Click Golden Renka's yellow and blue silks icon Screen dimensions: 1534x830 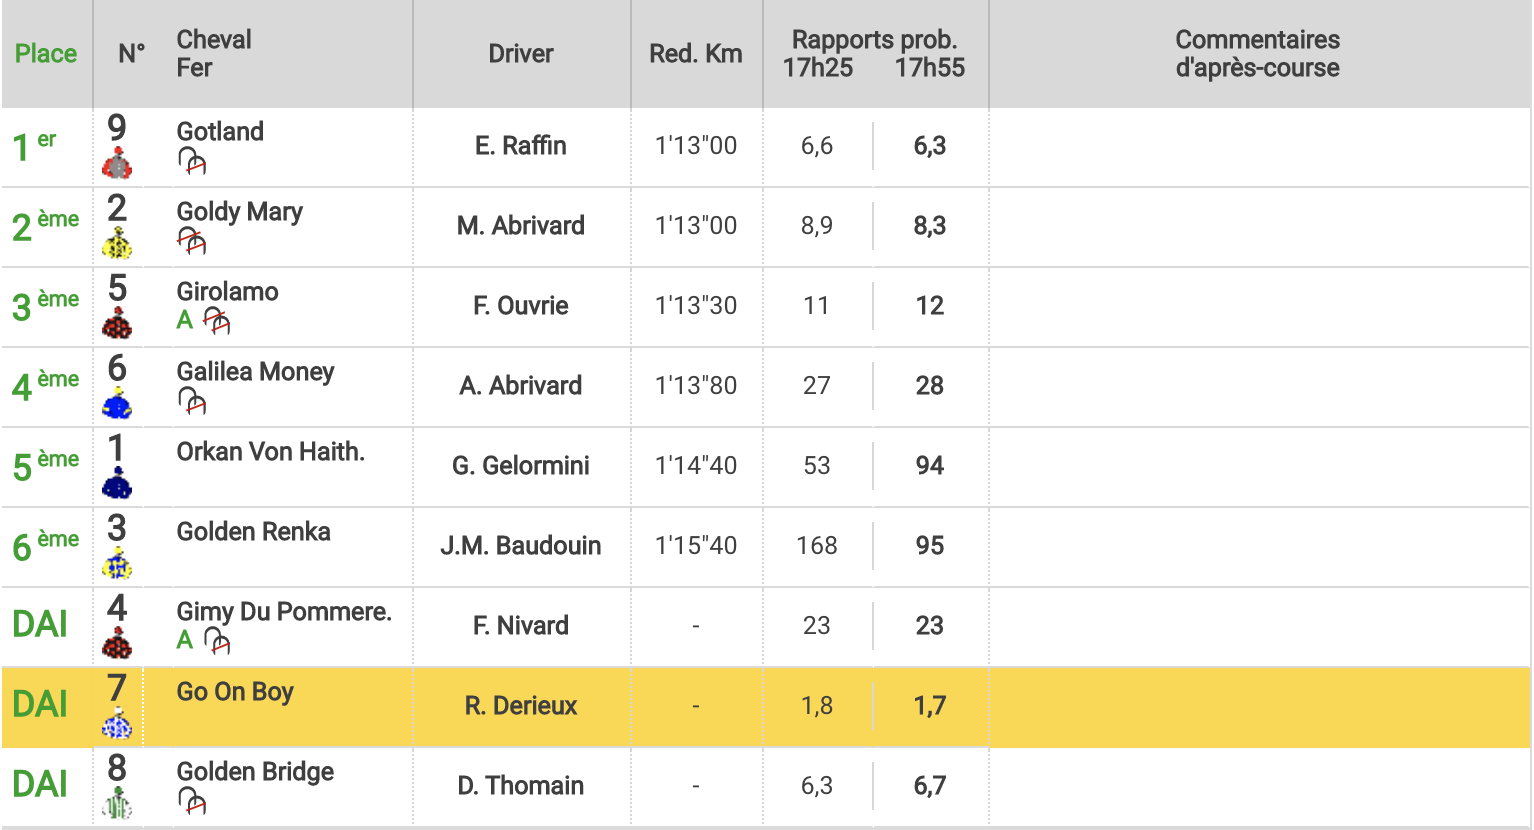[x=117, y=563]
